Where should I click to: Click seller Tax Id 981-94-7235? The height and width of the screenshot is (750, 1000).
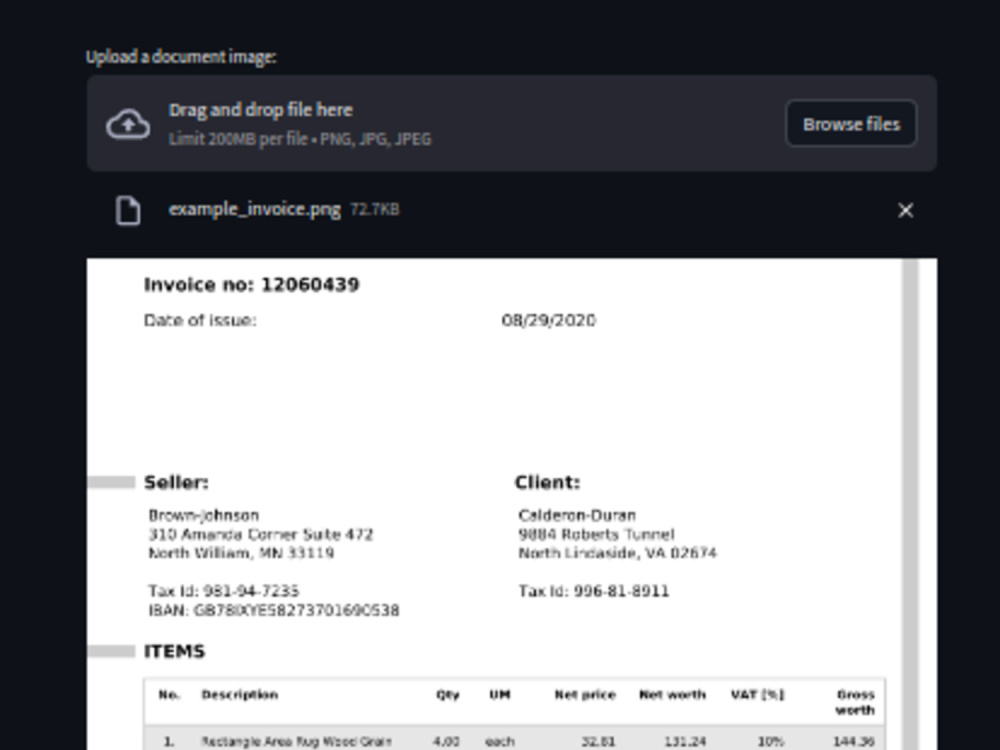(x=224, y=591)
